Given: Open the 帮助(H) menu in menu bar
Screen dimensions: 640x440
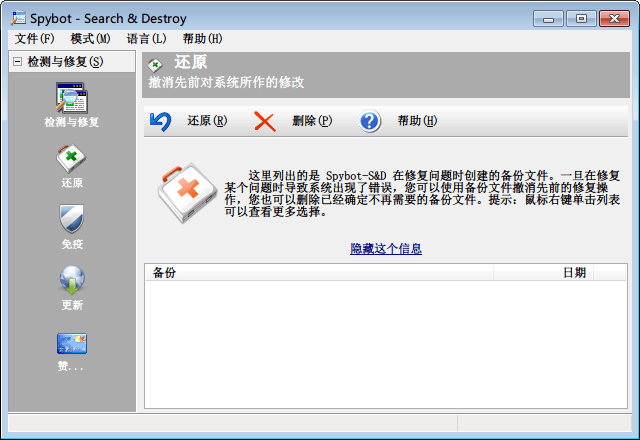Looking at the screenshot, I should [202, 38].
